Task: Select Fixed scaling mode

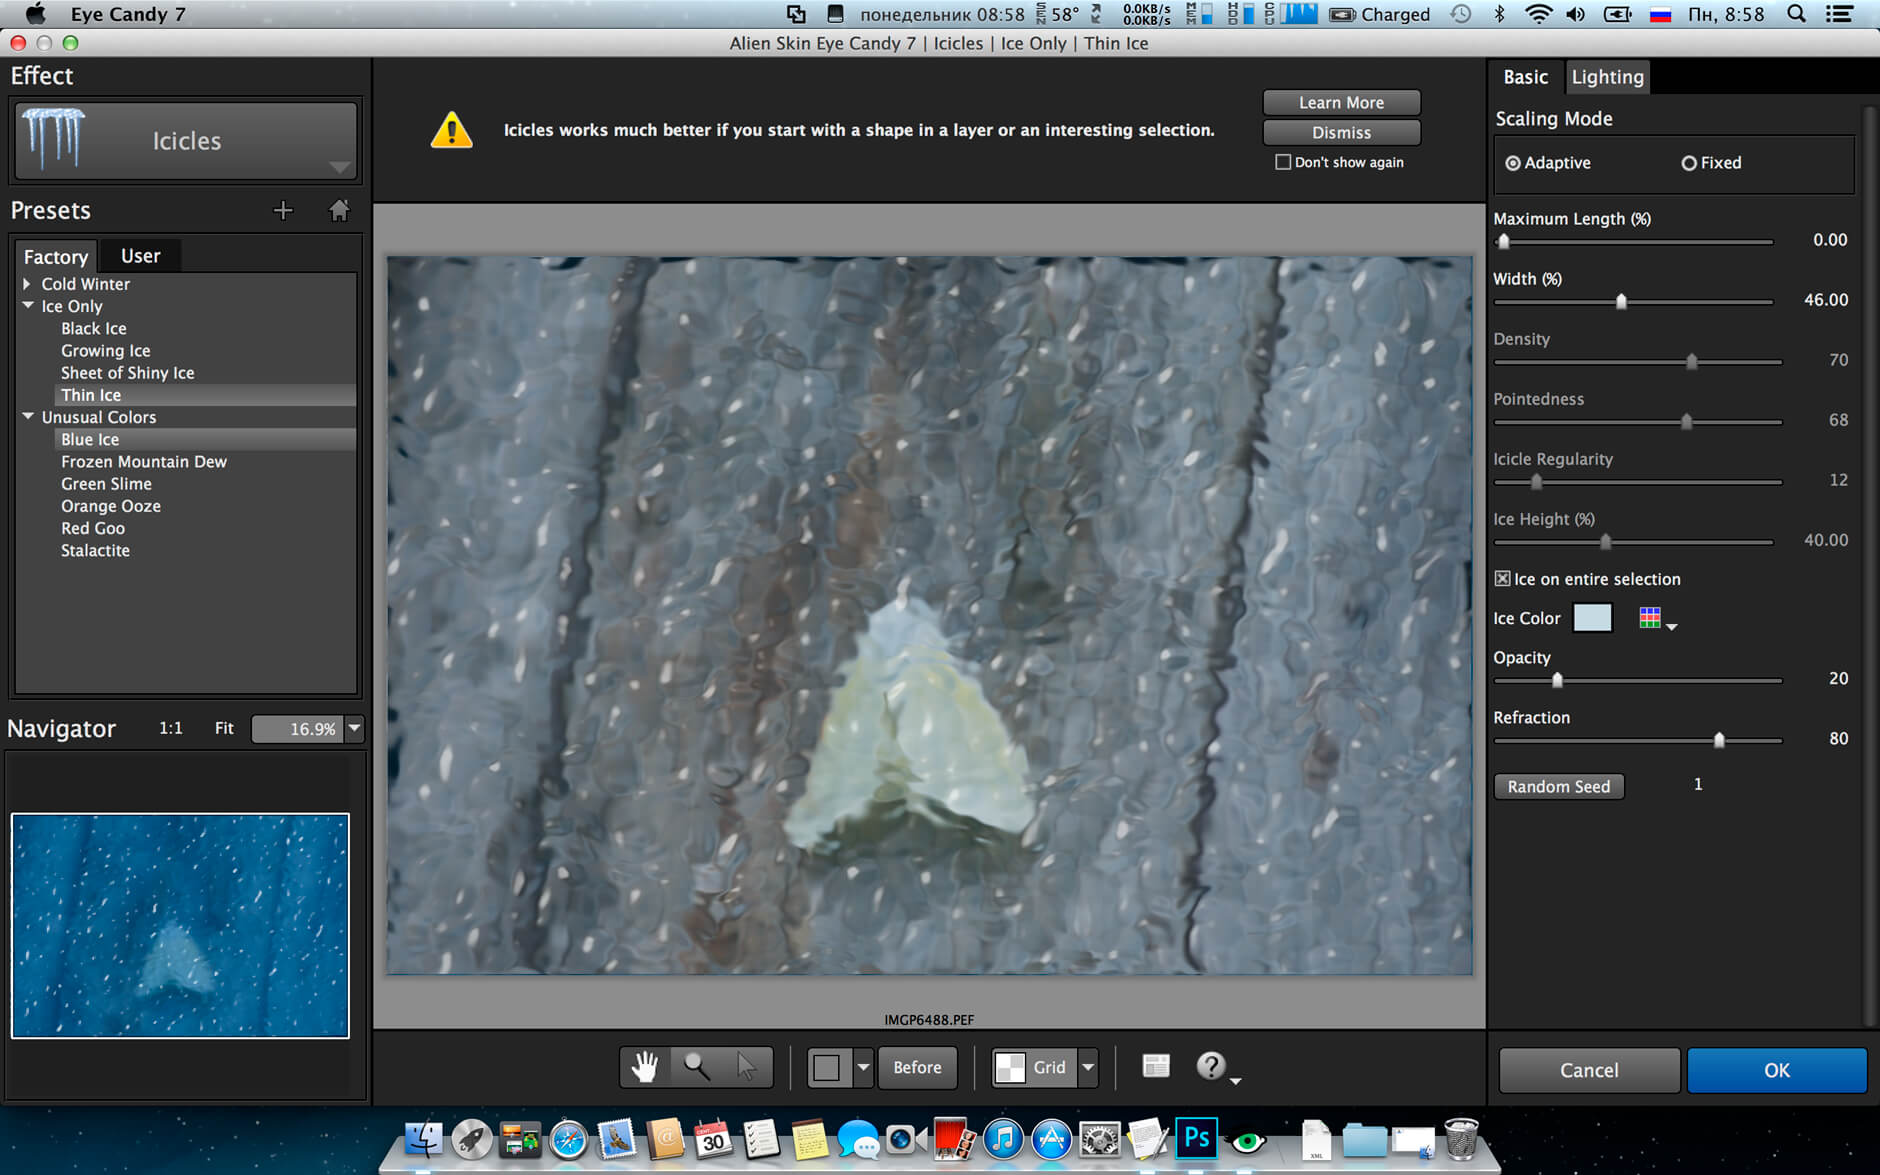Action: click(1711, 163)
